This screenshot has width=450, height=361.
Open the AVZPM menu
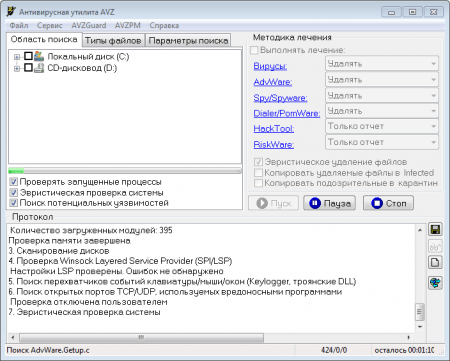(x=128, y=25)
